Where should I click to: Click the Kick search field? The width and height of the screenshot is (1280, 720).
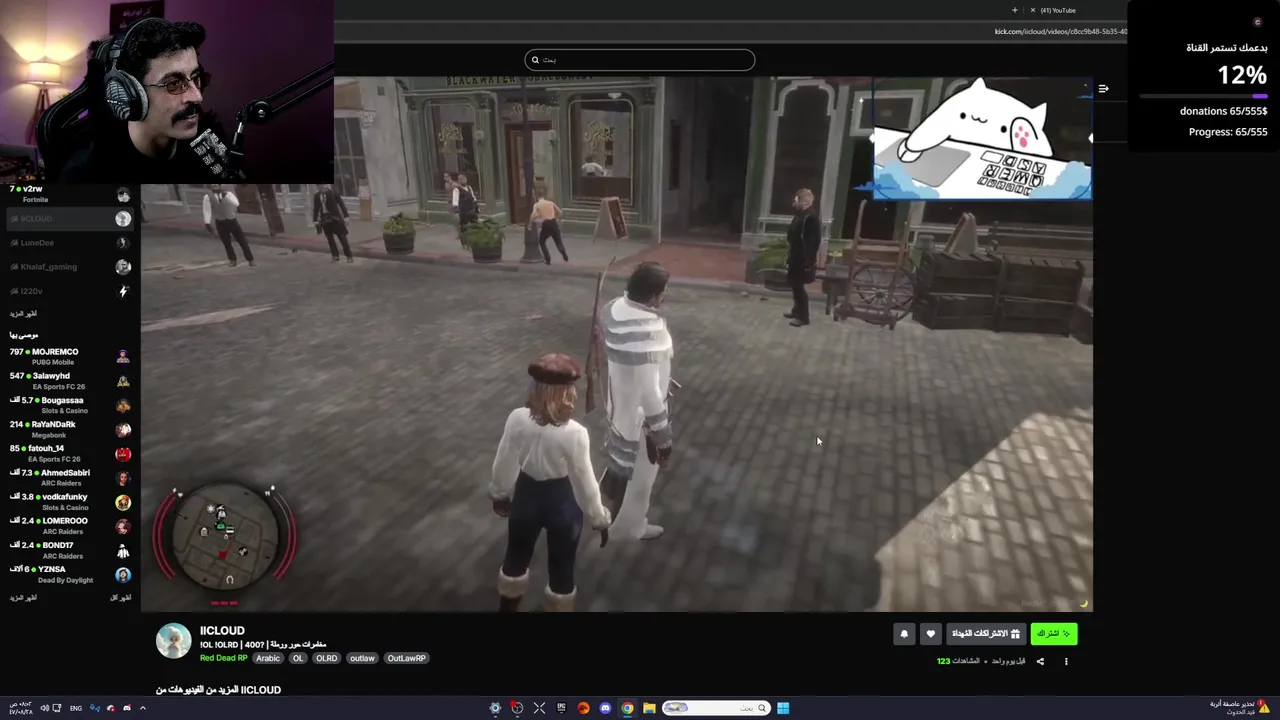coord(640,60)
